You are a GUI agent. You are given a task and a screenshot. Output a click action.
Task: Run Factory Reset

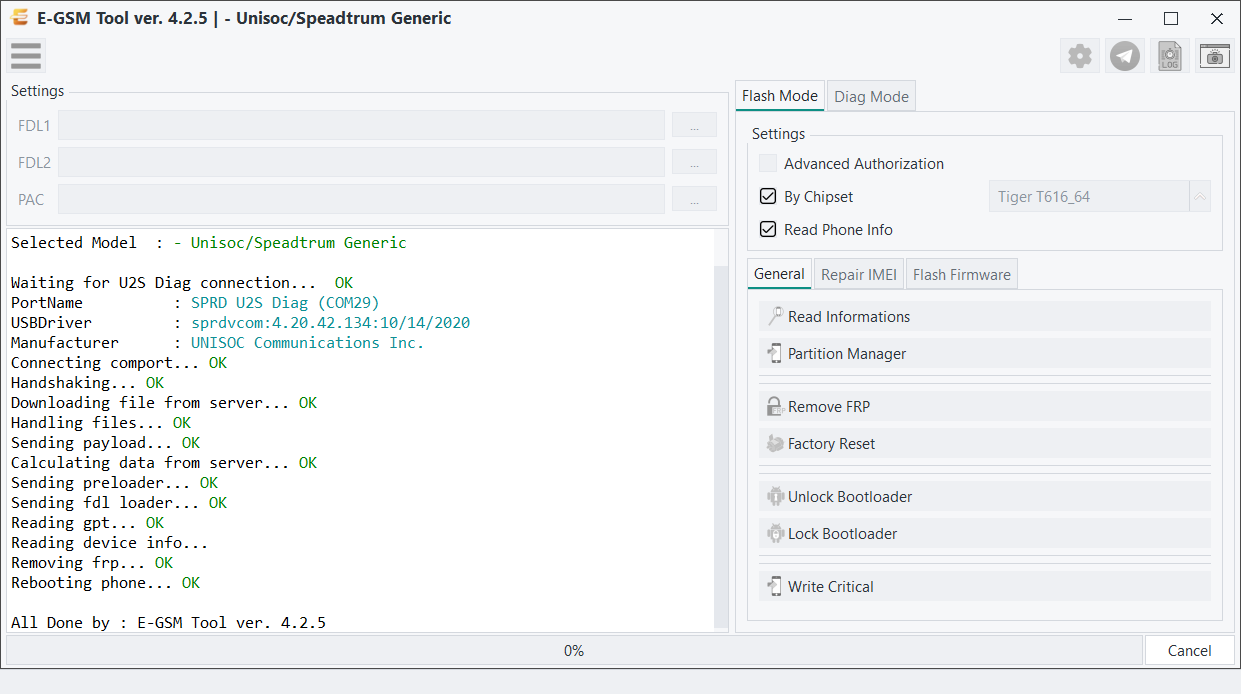(x=984, y=444)
